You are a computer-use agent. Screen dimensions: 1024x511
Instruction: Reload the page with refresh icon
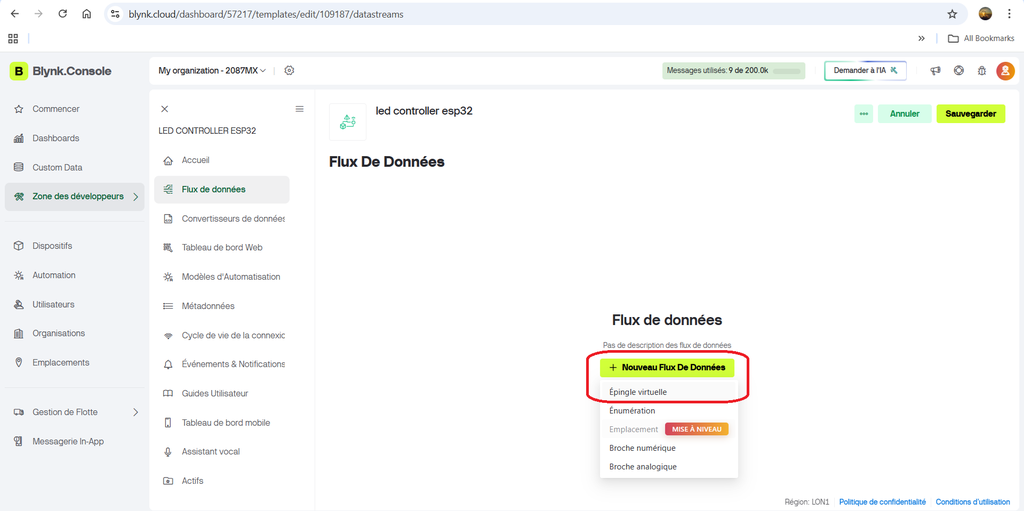point(63,14)
